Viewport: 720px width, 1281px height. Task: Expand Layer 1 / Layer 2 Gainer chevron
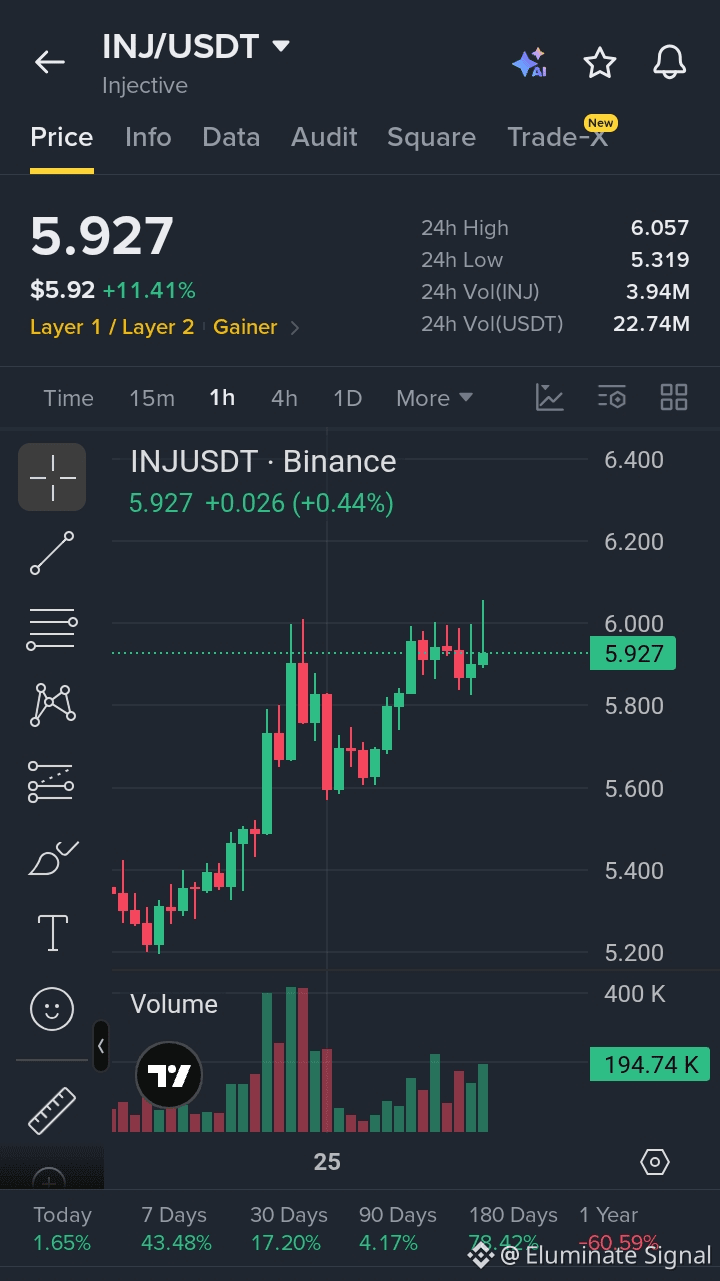tap(294, 327)
